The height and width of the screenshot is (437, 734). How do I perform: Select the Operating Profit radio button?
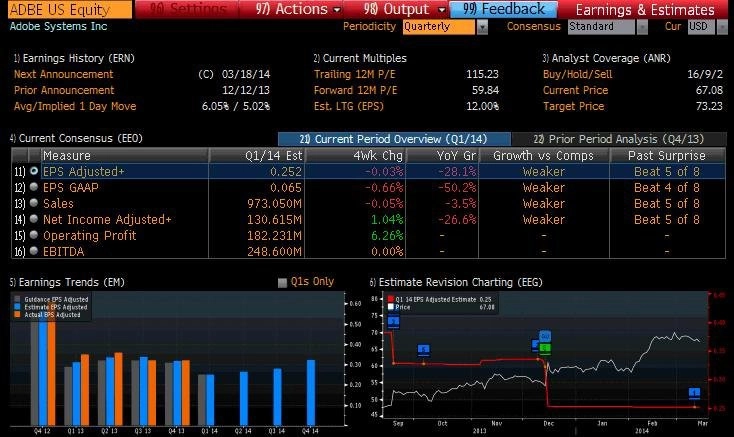tap(34, 235)
